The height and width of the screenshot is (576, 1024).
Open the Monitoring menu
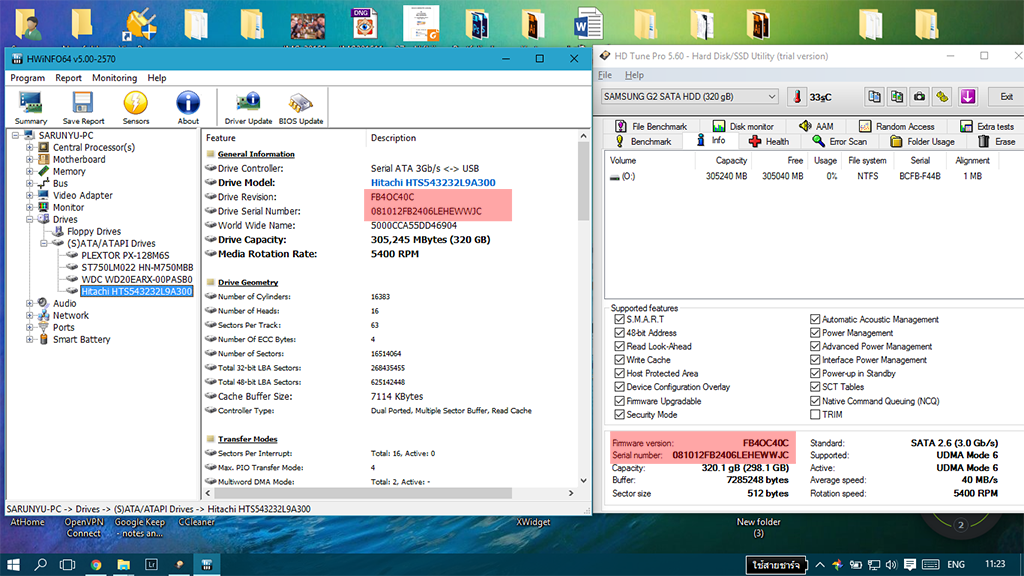(114, 78)
